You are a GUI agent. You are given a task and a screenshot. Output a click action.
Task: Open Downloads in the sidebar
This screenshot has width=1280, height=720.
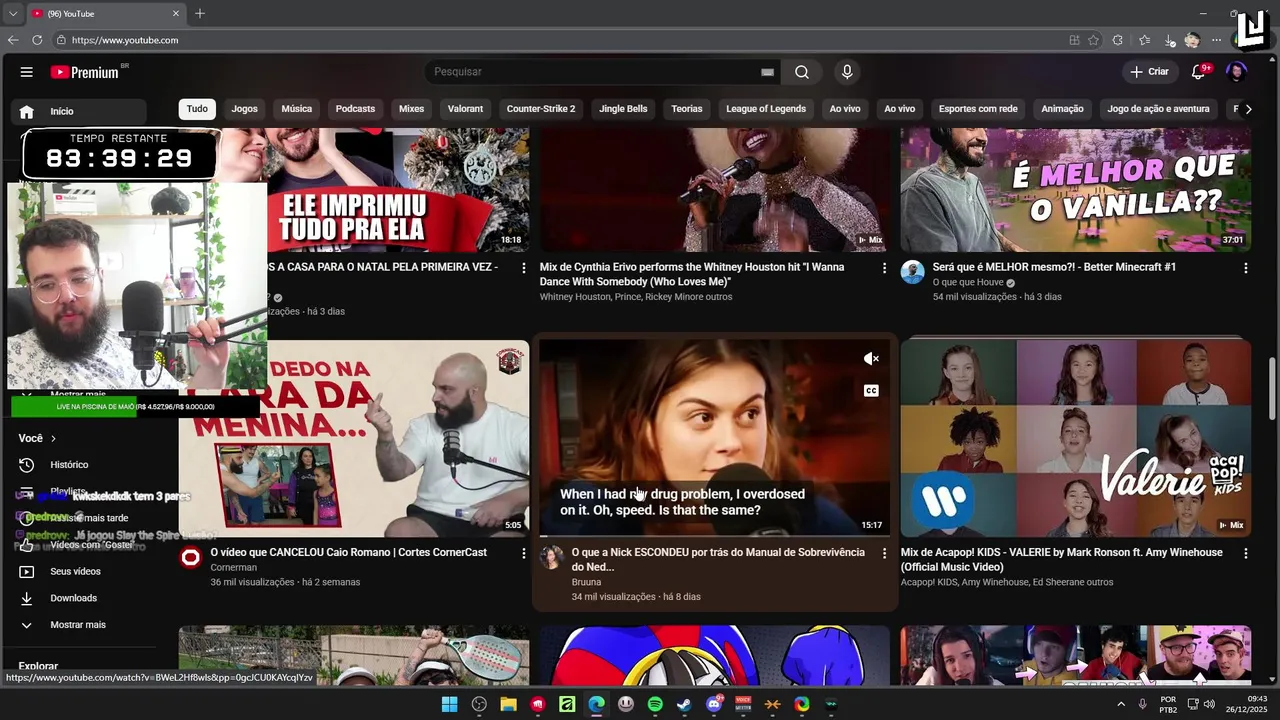click(73, 598)
